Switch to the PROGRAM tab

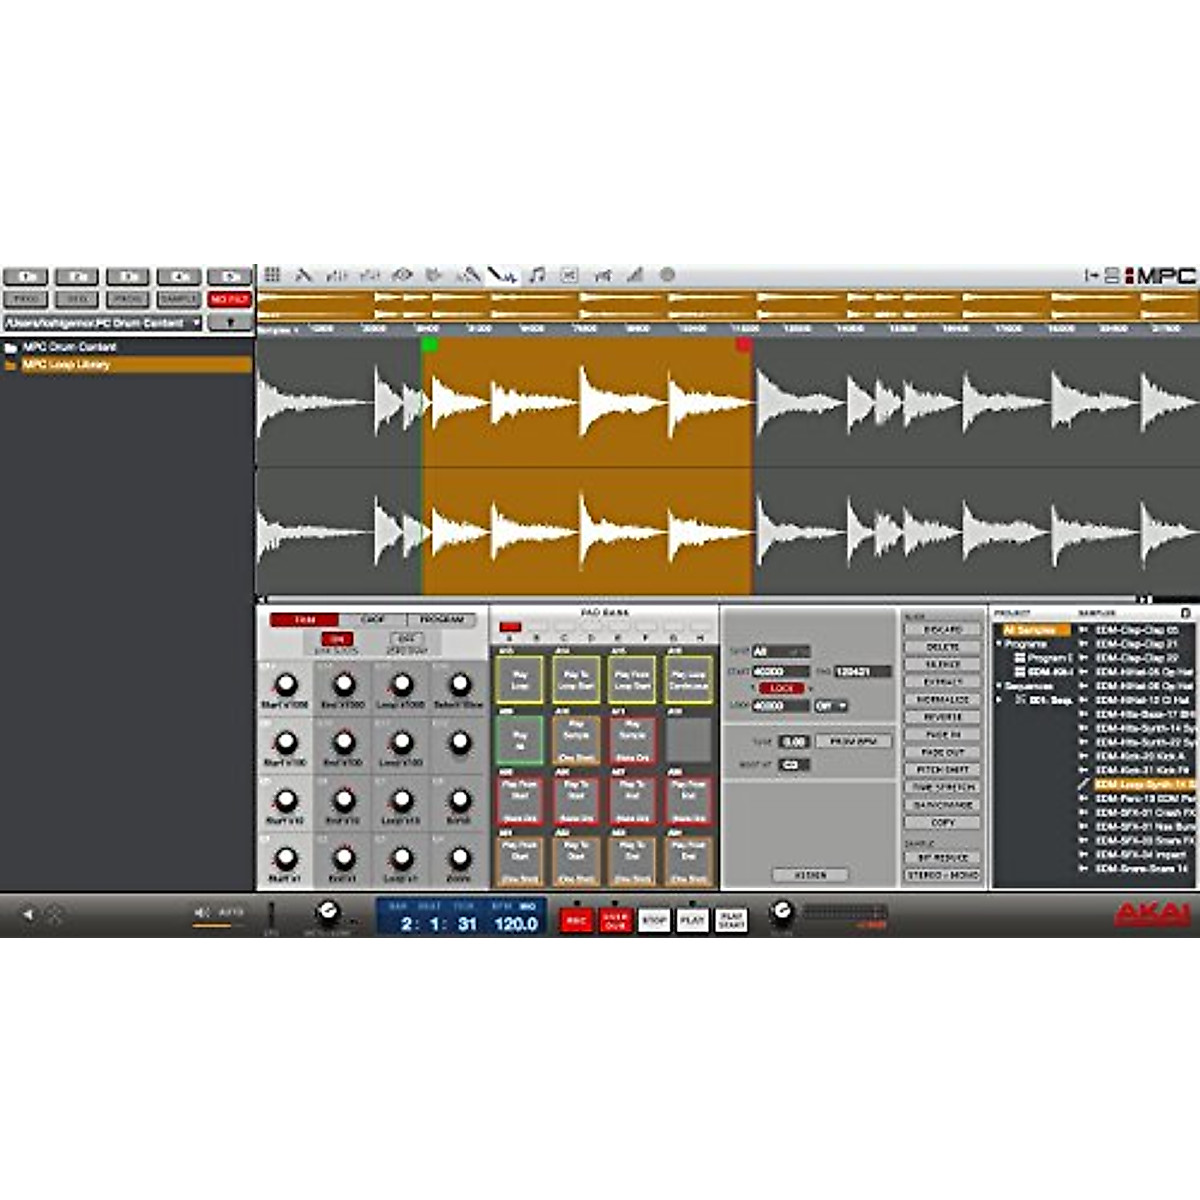[441, 620]
